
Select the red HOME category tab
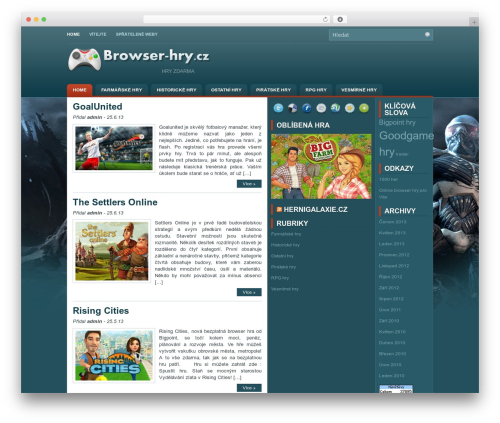coord(80,90)
